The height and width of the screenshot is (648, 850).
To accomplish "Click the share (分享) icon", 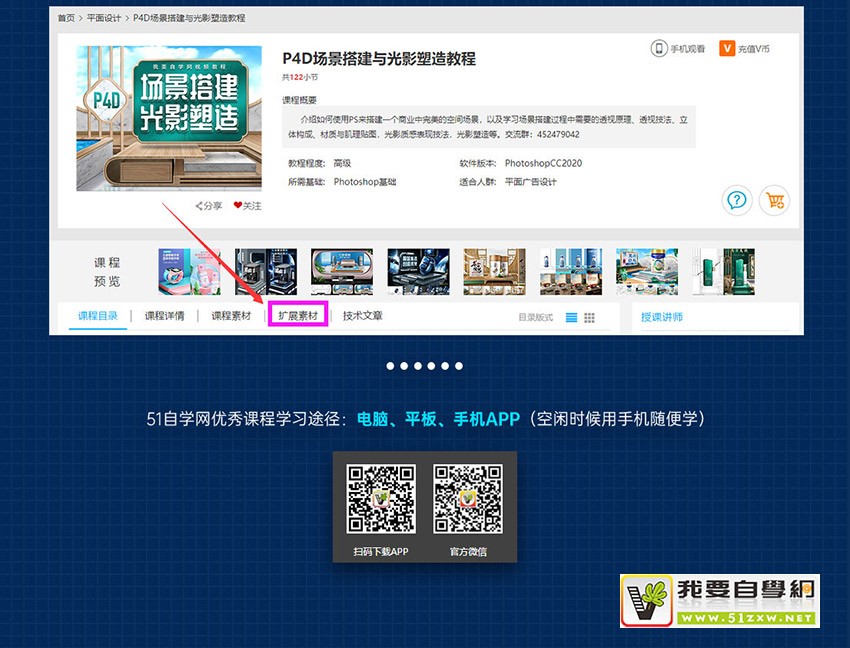I will click(x=199, y=206).
